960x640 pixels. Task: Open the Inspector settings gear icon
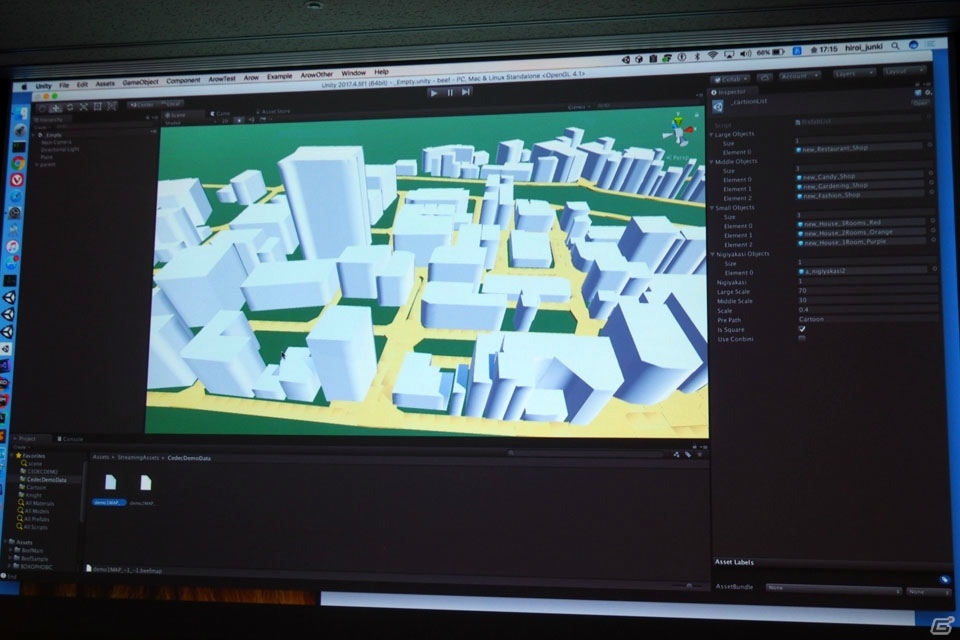(x=928, y=92)
